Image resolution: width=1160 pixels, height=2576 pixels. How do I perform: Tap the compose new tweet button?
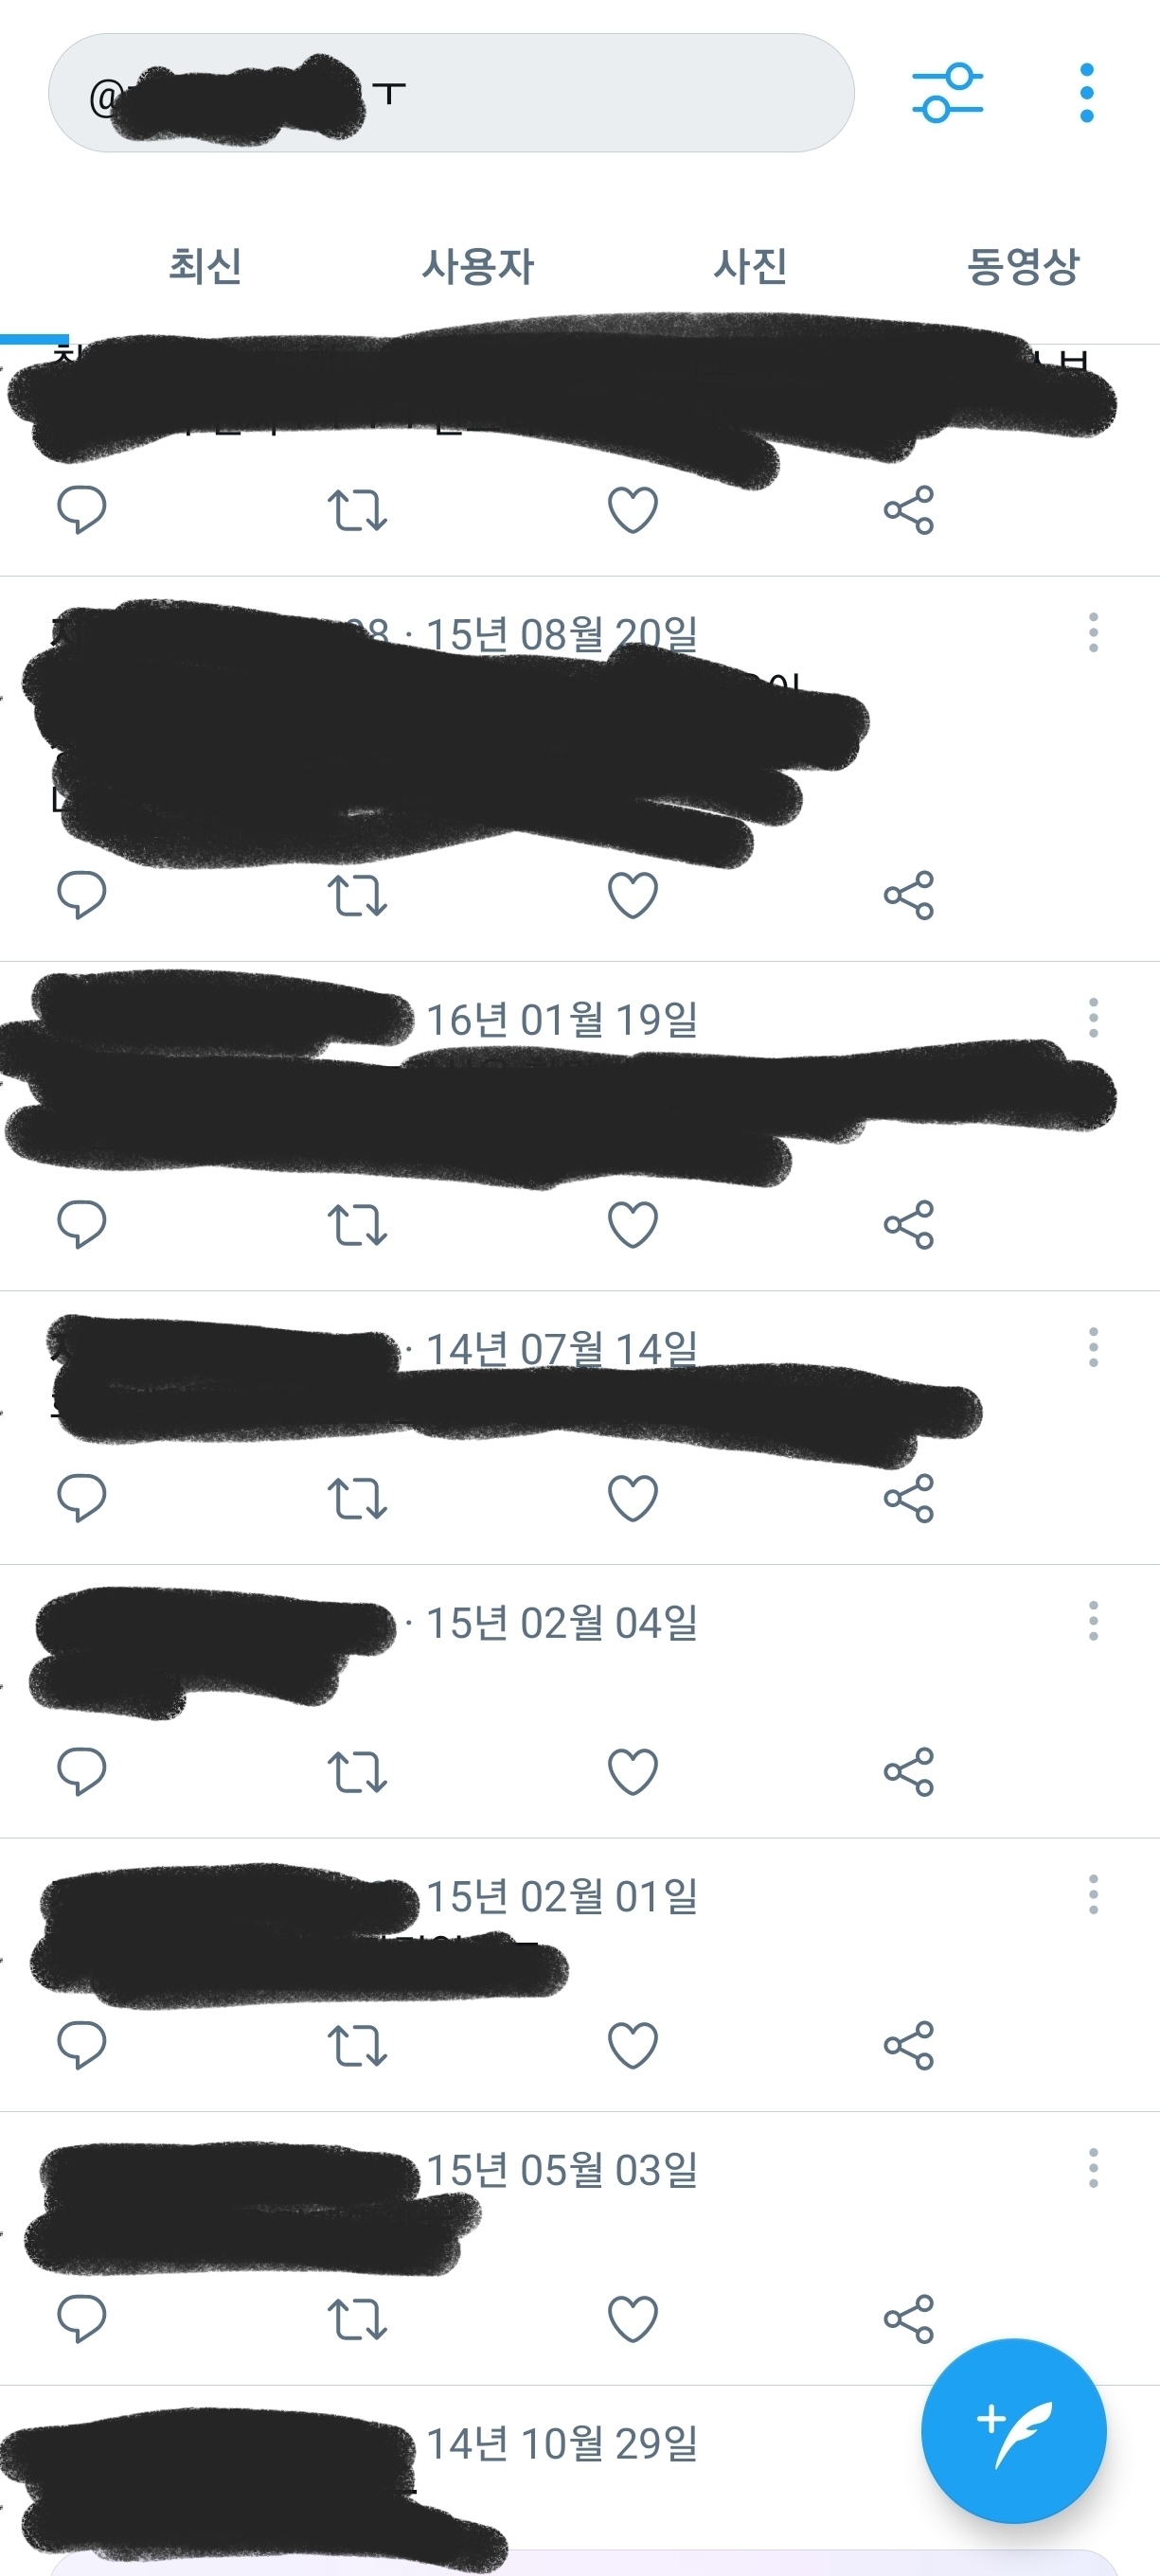coord(1013,2431)
